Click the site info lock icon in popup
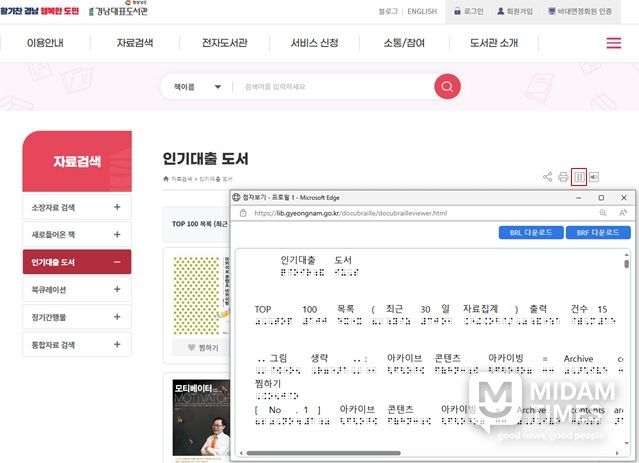639x463 pixels. [243, 213]
